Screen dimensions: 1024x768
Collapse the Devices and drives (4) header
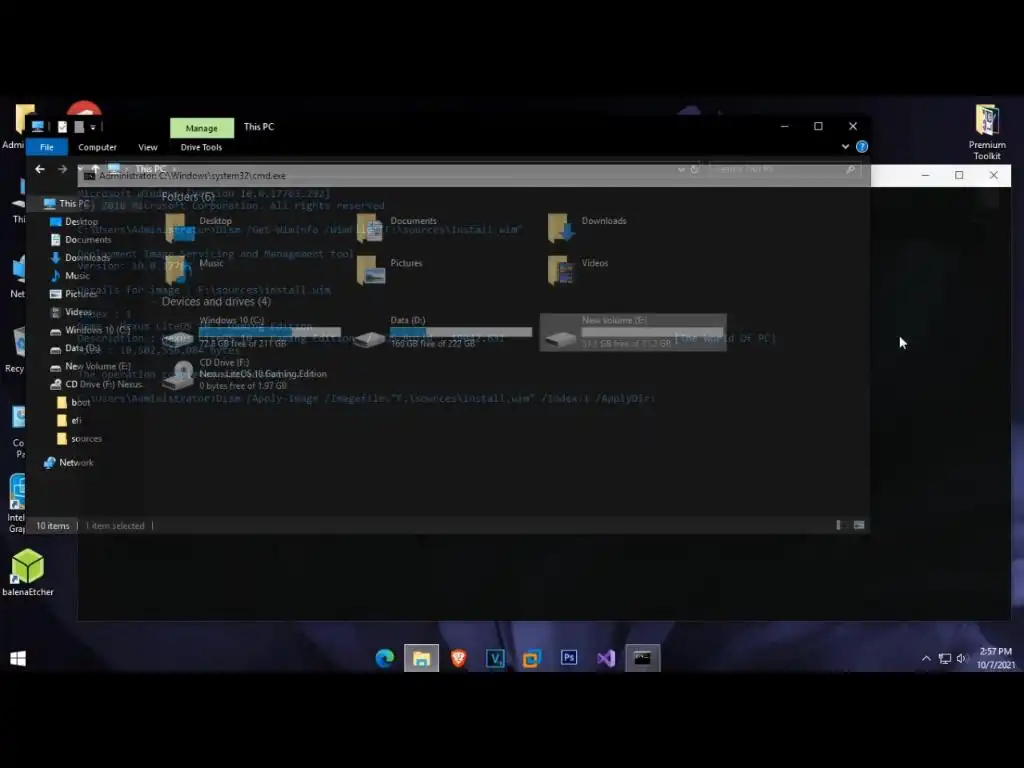click(216, 302)
